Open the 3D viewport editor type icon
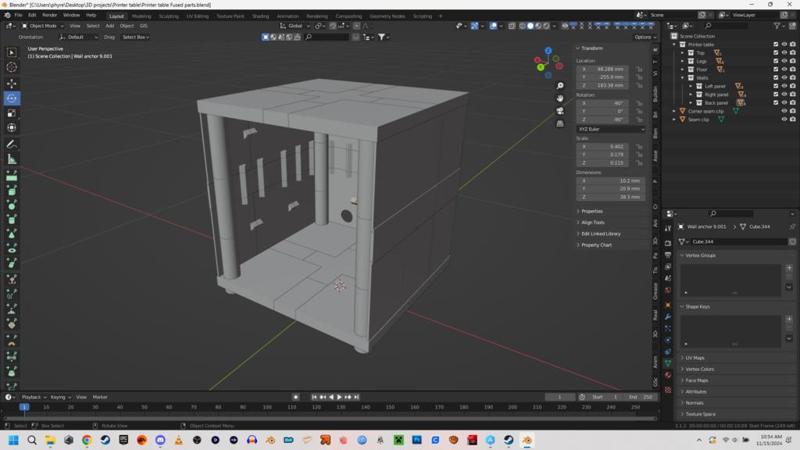 click(x=9, y=26)
